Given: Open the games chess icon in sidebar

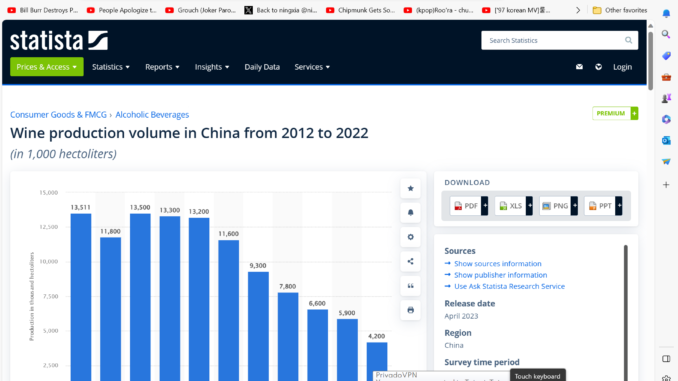Looking at the screenshot, I should point(666,98).
